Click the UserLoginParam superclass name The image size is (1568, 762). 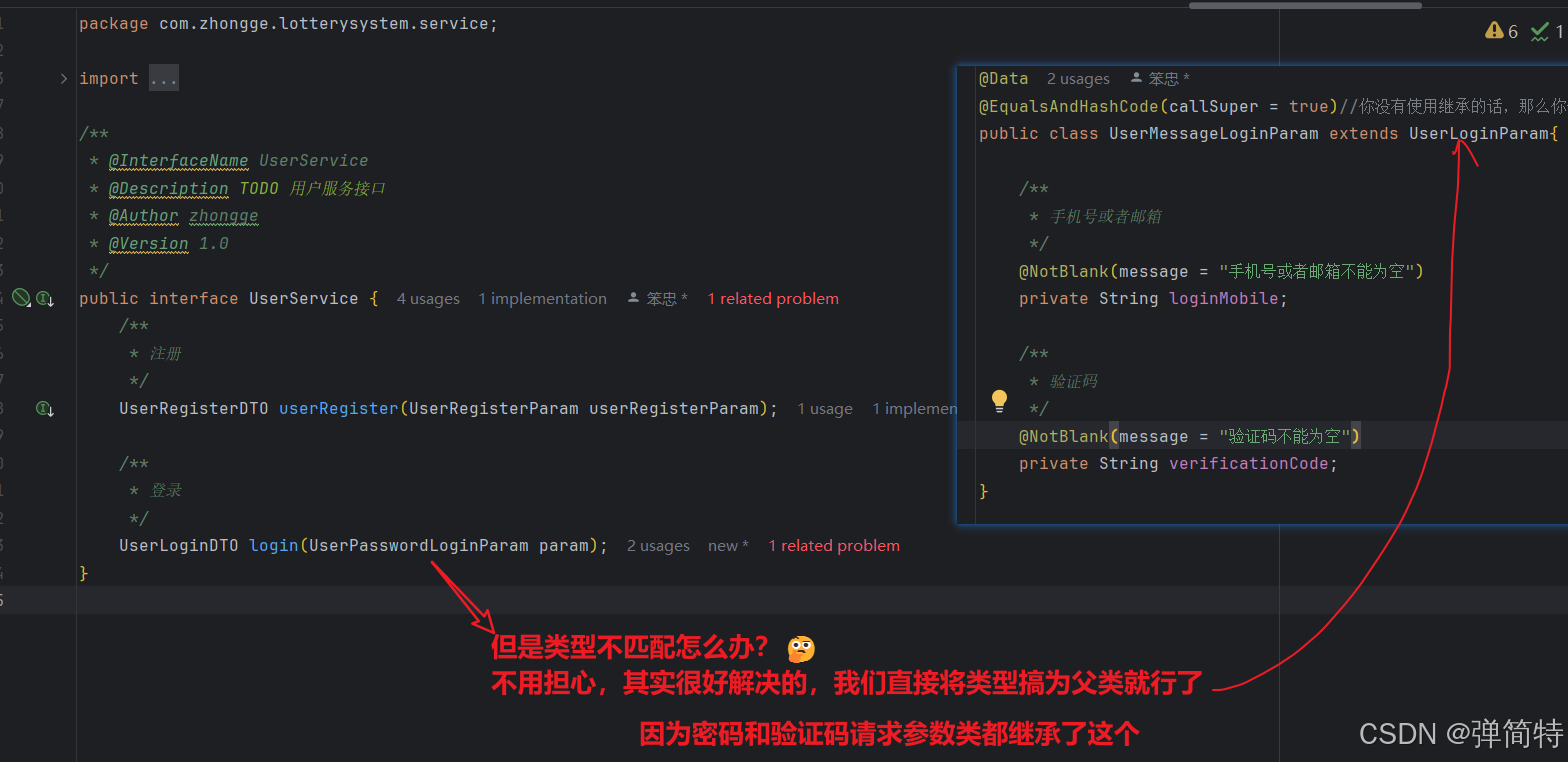1479,133
